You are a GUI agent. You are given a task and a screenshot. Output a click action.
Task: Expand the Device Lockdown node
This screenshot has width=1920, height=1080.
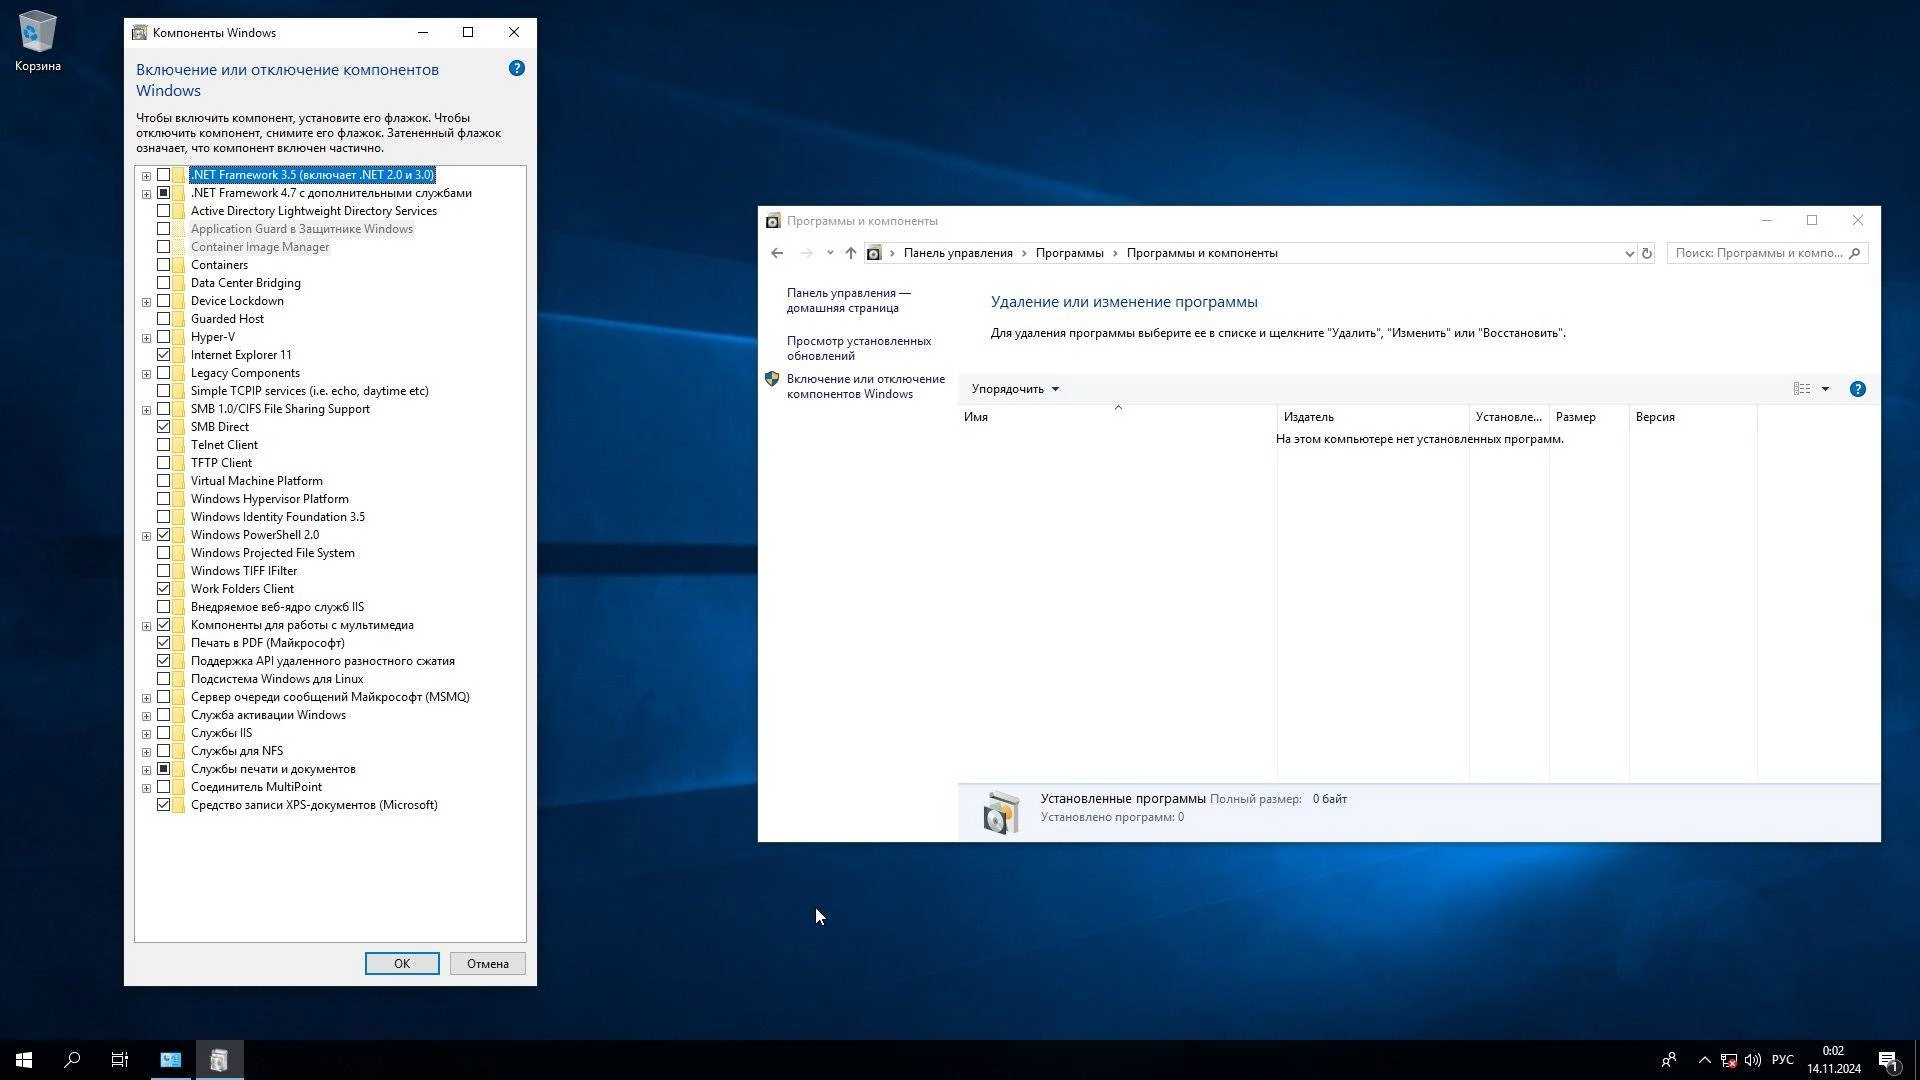pos(146,302)
